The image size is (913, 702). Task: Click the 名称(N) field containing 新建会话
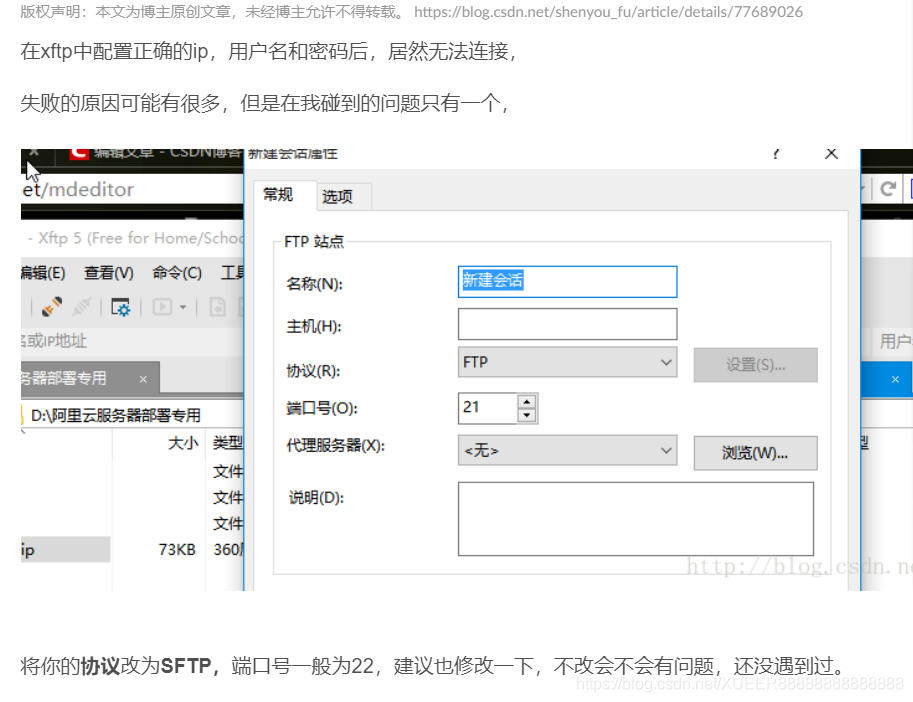(x=568, y=282)
